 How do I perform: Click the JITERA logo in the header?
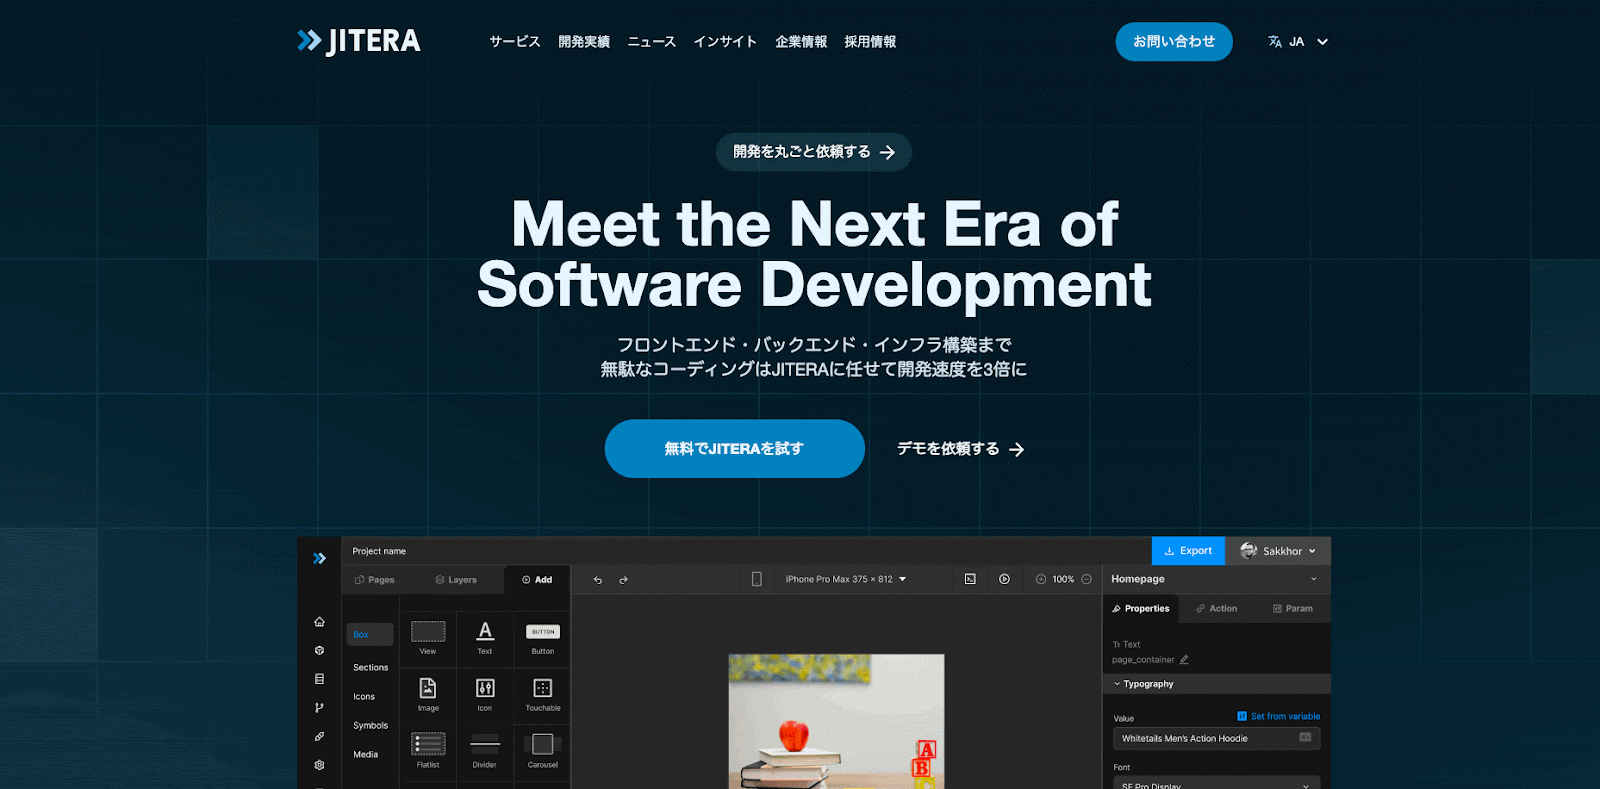coord(359,41)
